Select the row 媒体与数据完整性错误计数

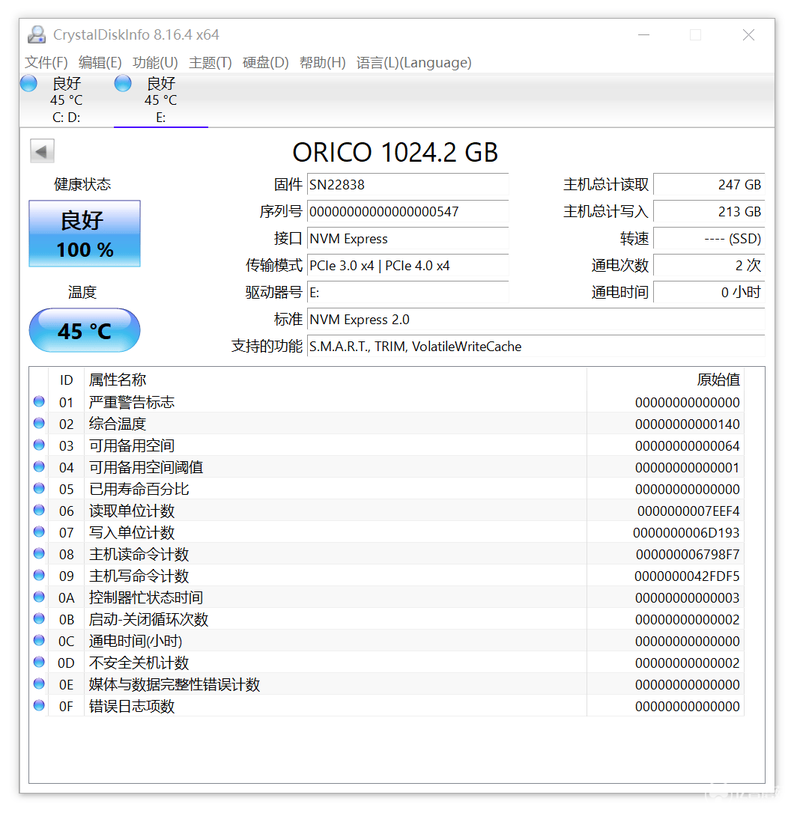point(388,684)
